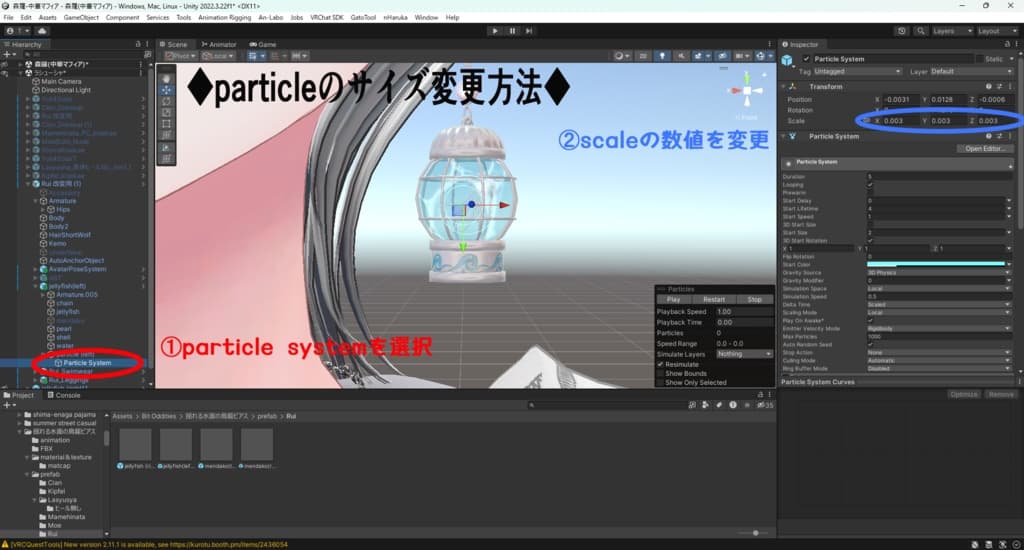Open the Animation Rigging menu

pyautogui.click(x=224, y=18)
